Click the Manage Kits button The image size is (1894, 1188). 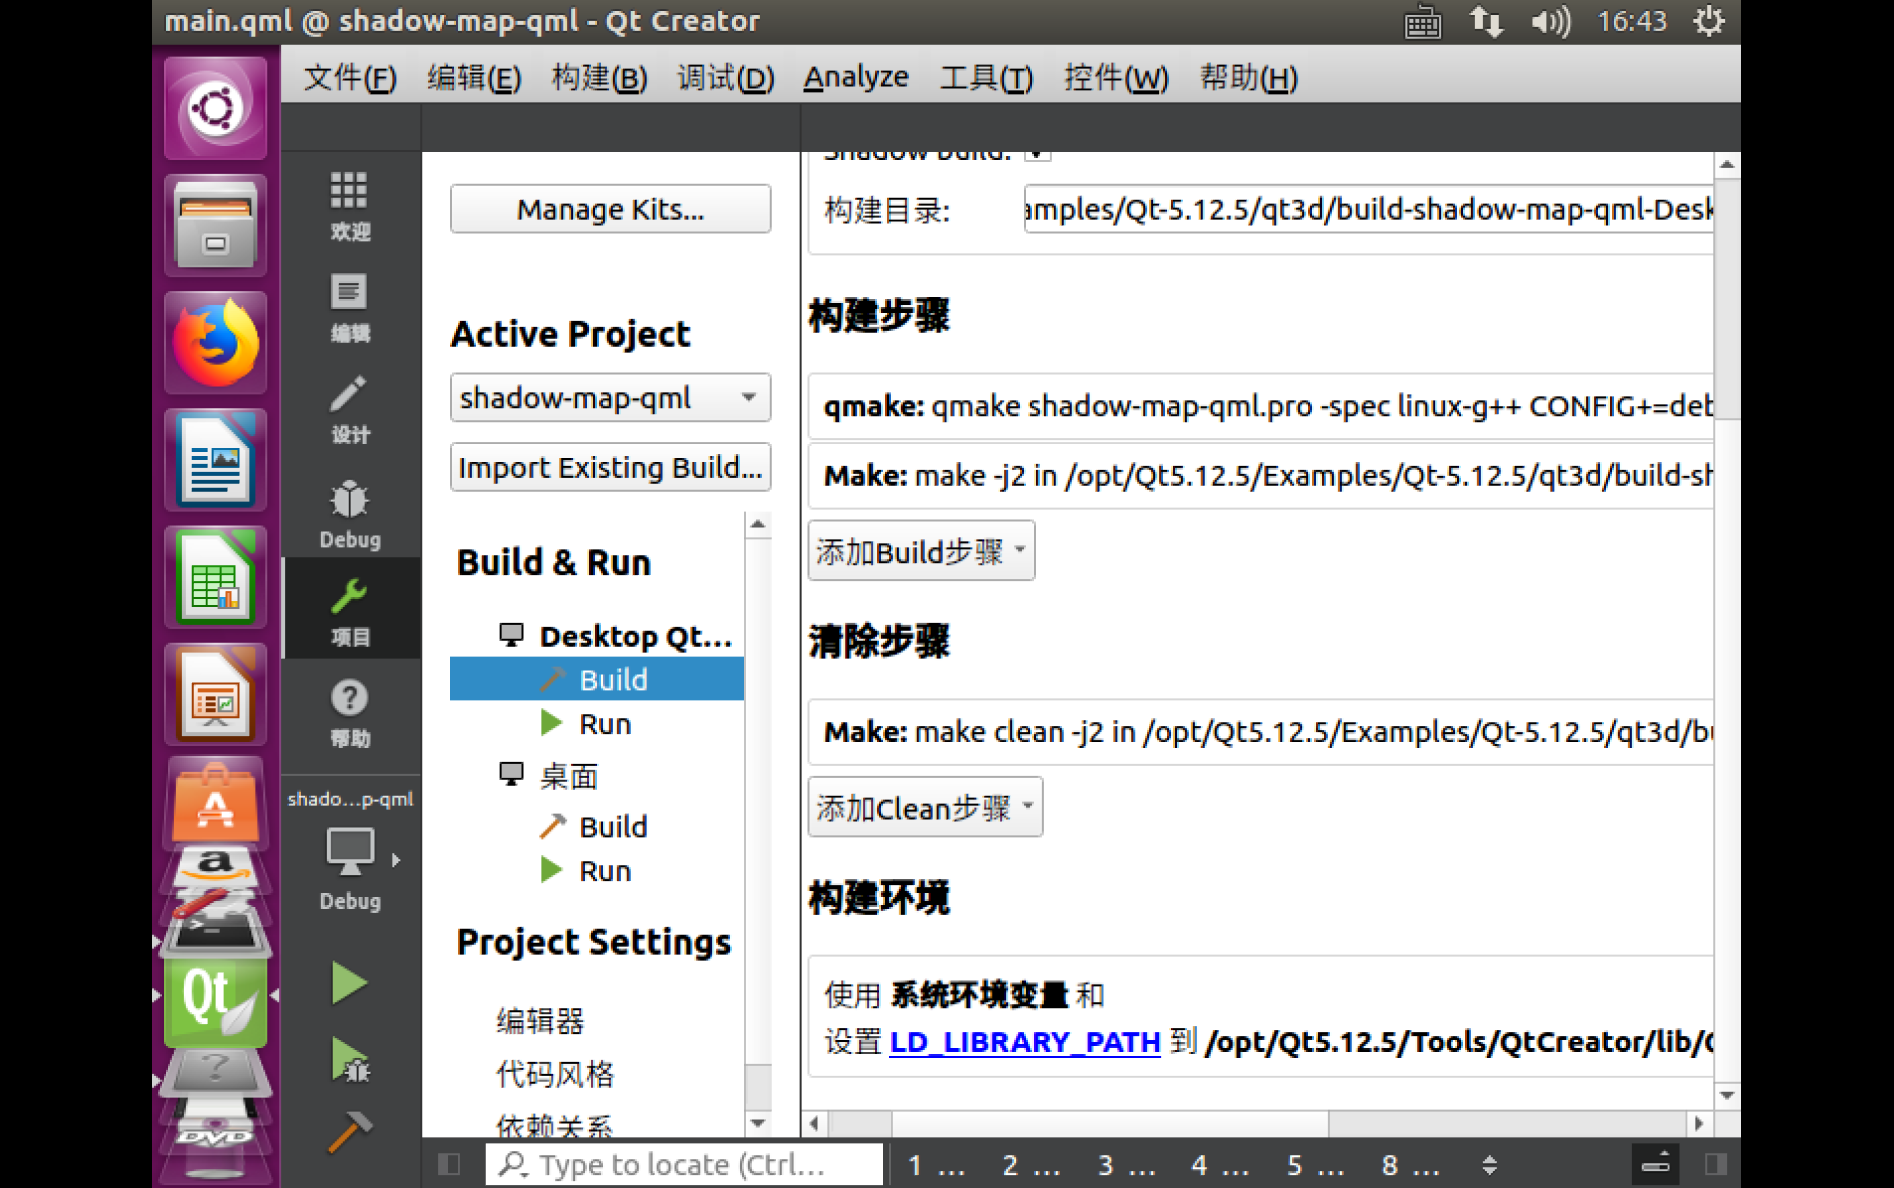[x=610, y=209]
